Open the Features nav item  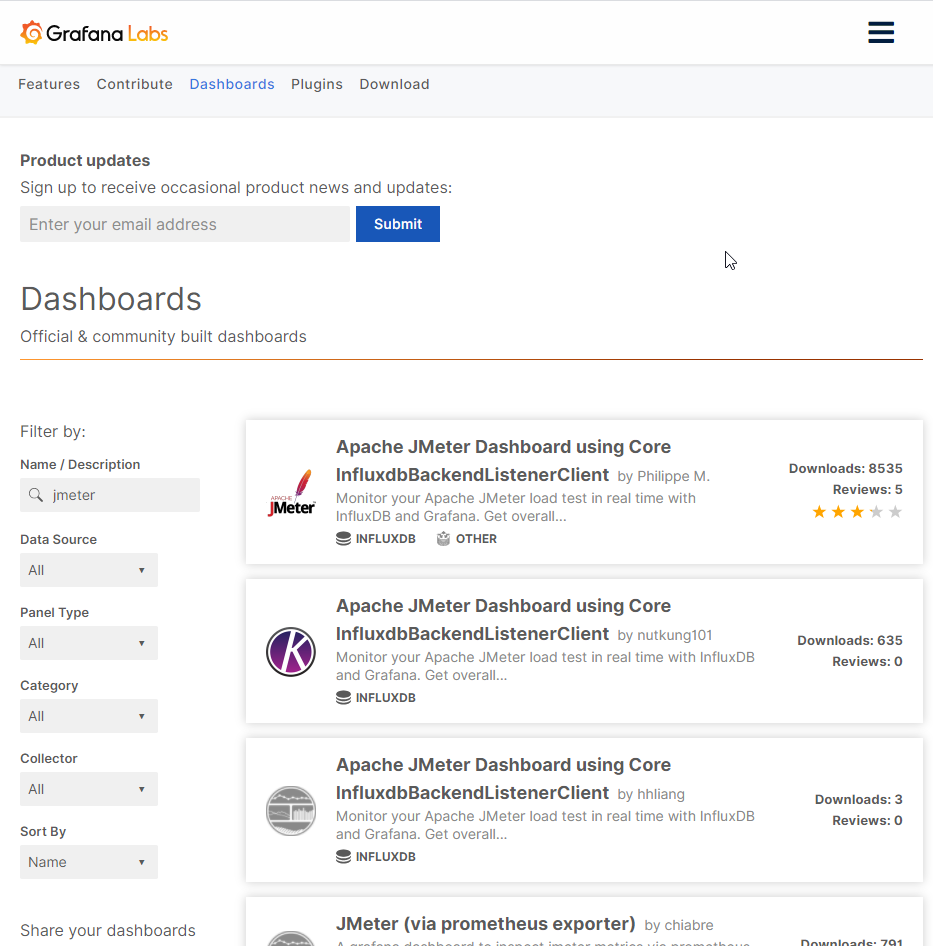click(49, 84)
